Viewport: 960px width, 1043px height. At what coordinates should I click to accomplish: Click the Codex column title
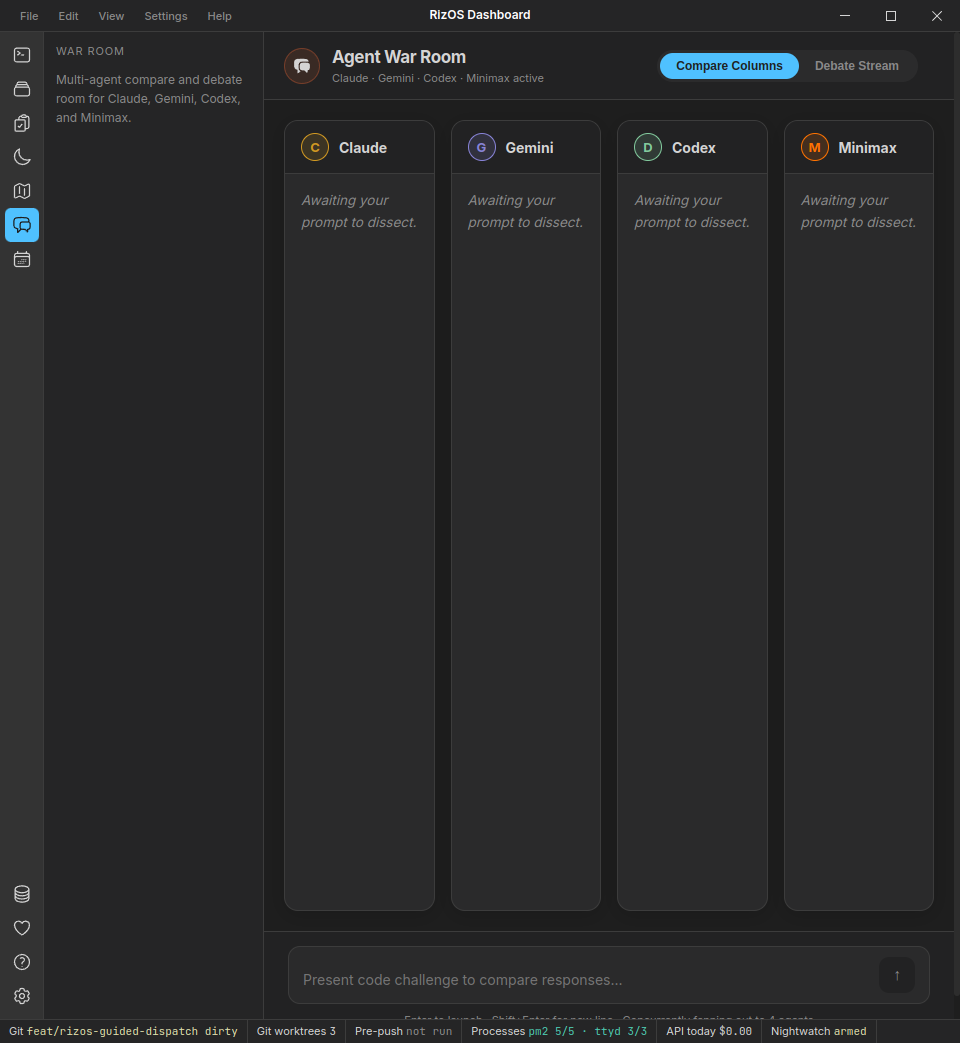pyautogui.click(x=694, y=148)
